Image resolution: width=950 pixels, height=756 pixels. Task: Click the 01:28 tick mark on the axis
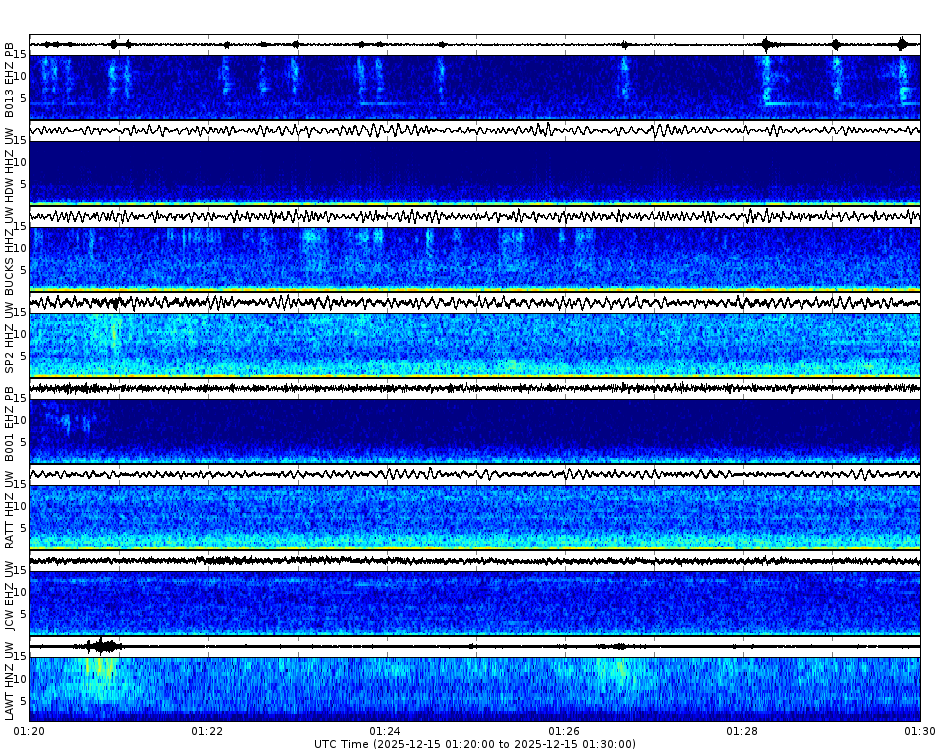tap(742, 723)
